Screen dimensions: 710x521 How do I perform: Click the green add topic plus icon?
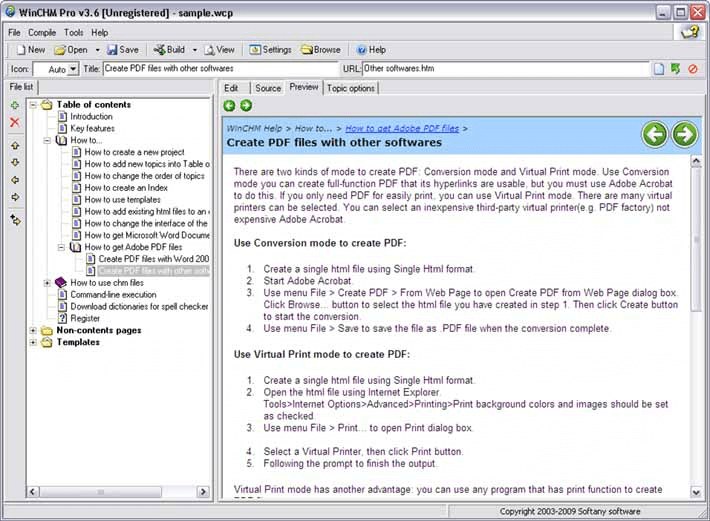click(14, 105)
